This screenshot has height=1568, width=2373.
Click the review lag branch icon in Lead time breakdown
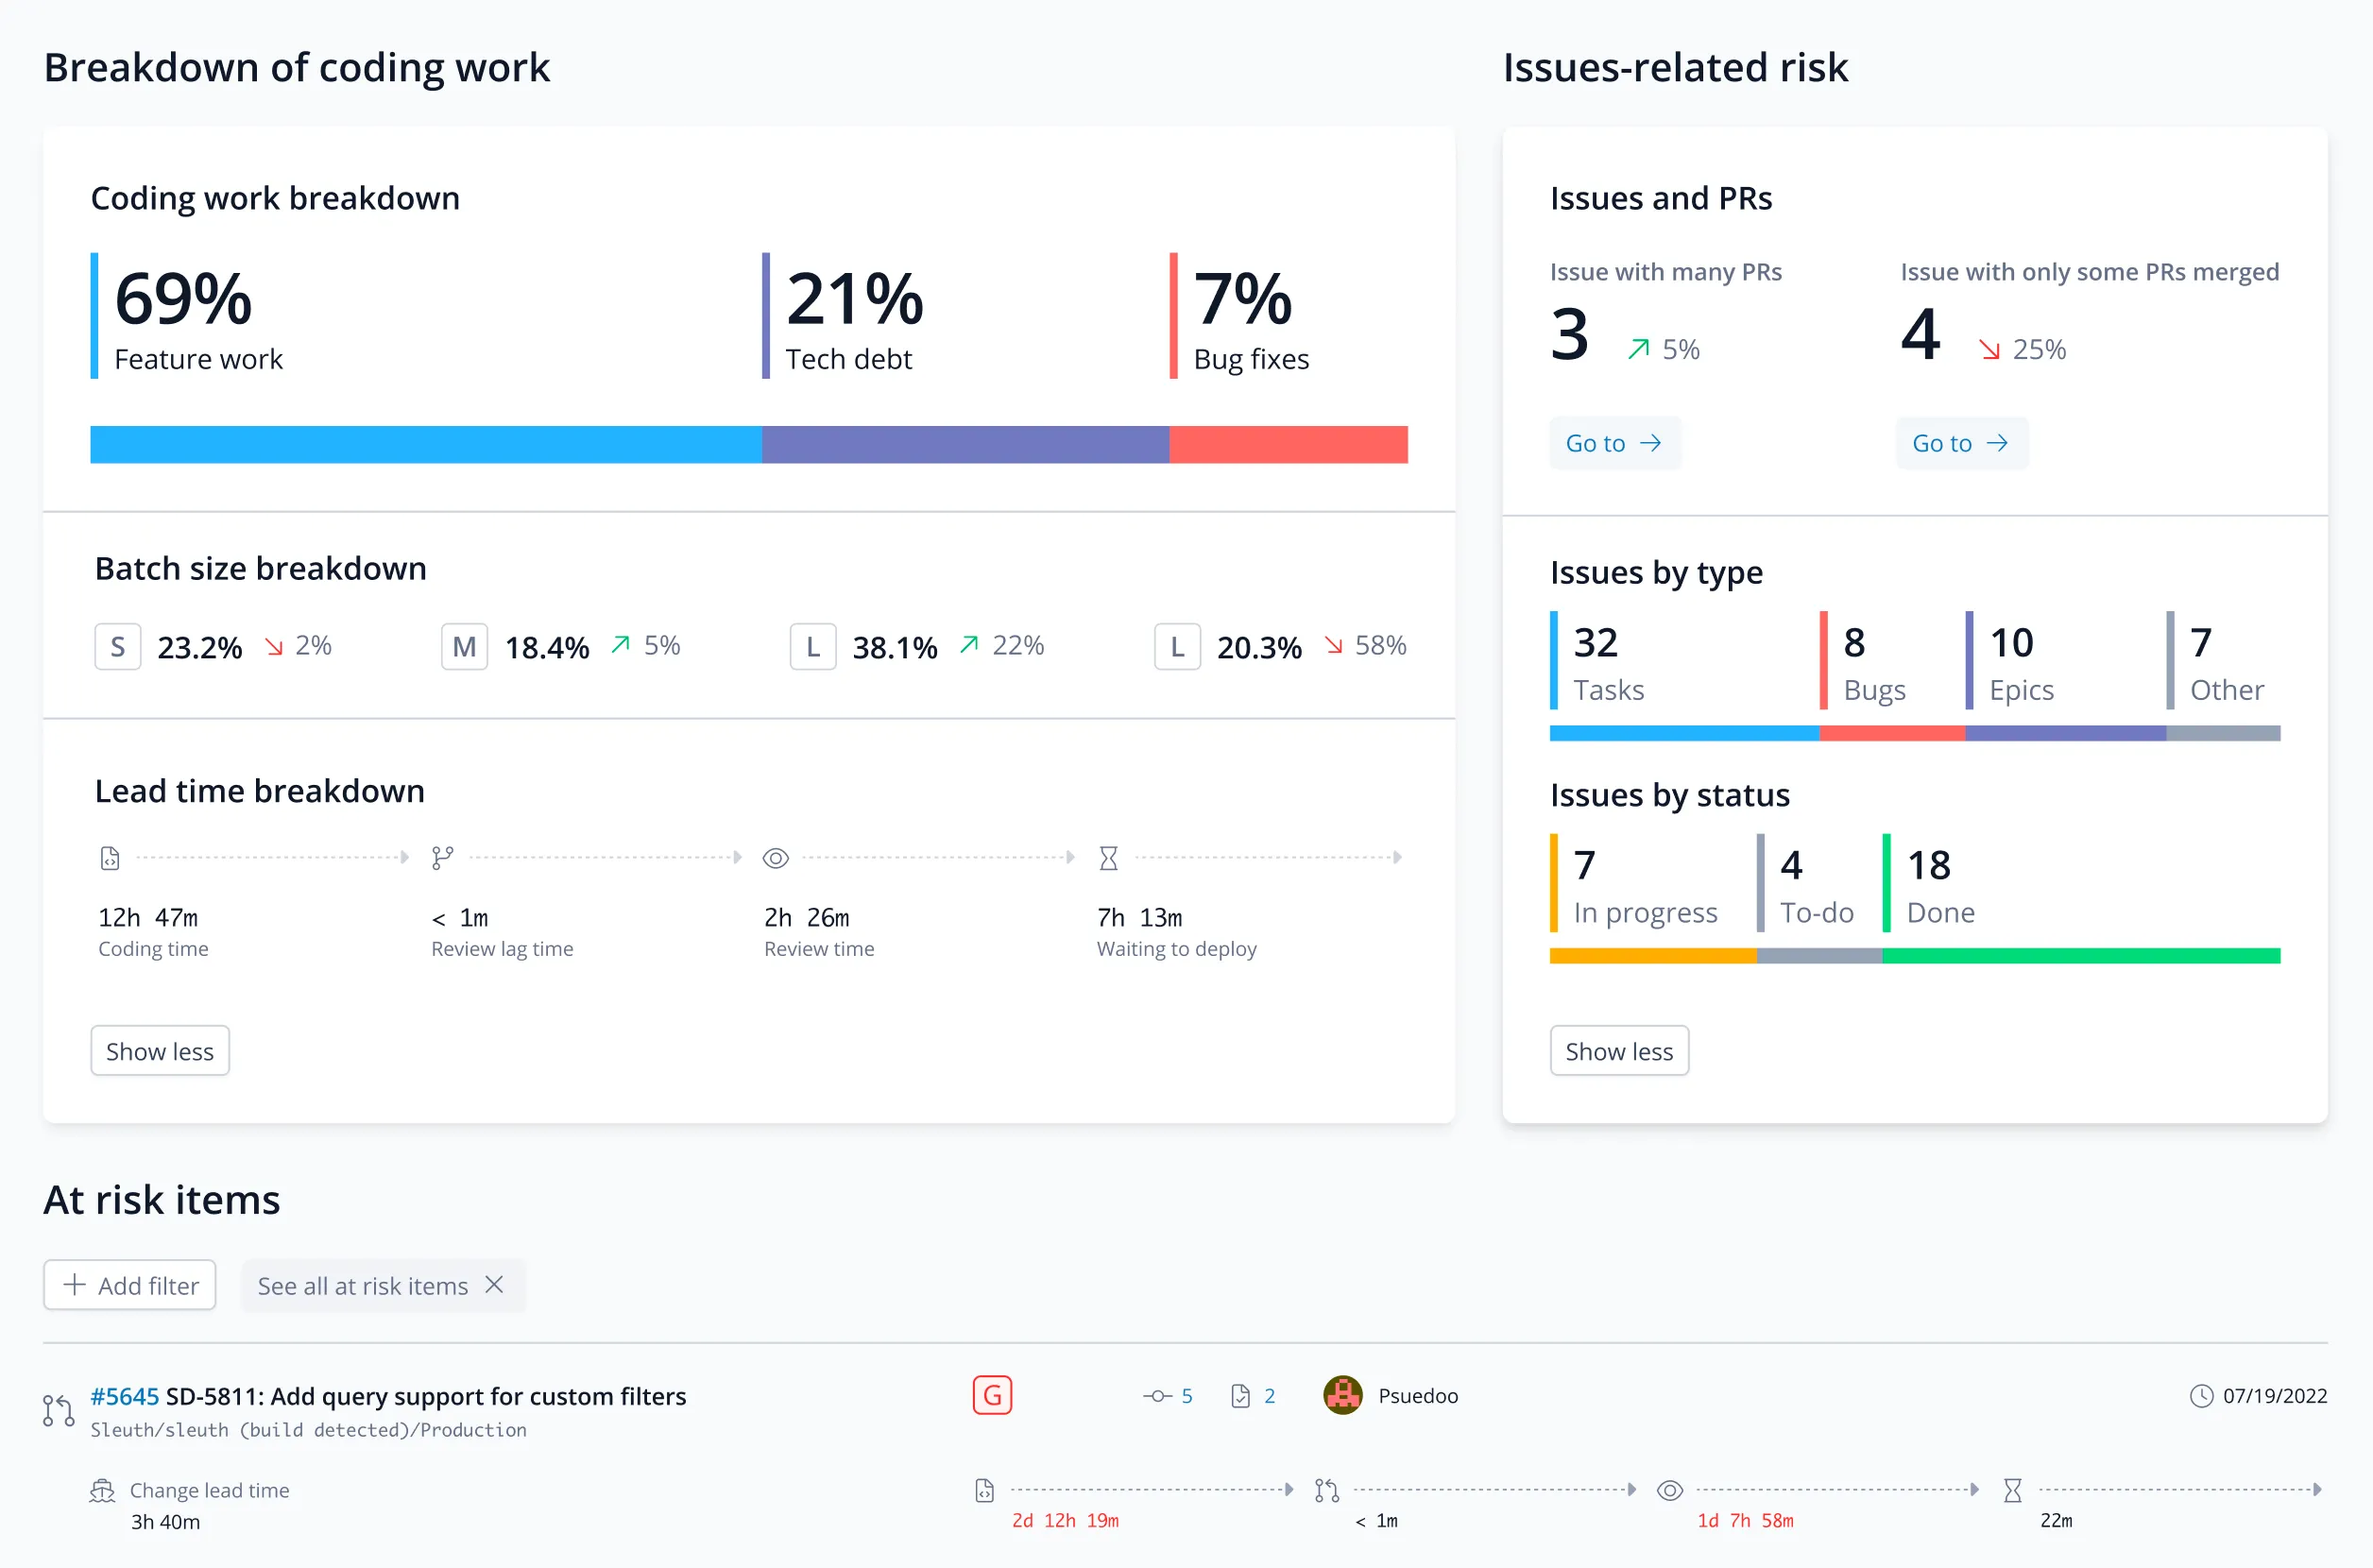coord(442,858)
